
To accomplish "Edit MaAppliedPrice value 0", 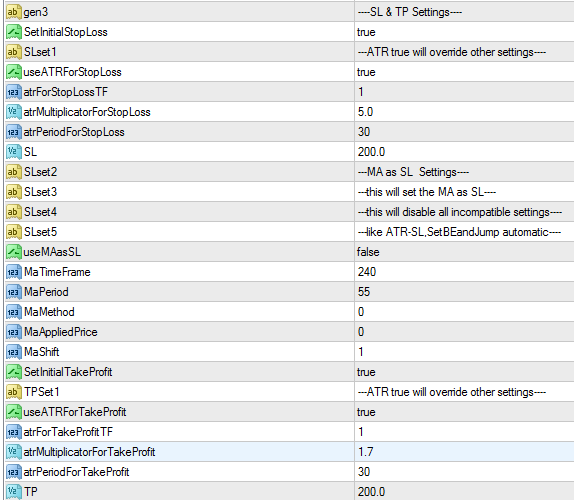I will [361, 332].
